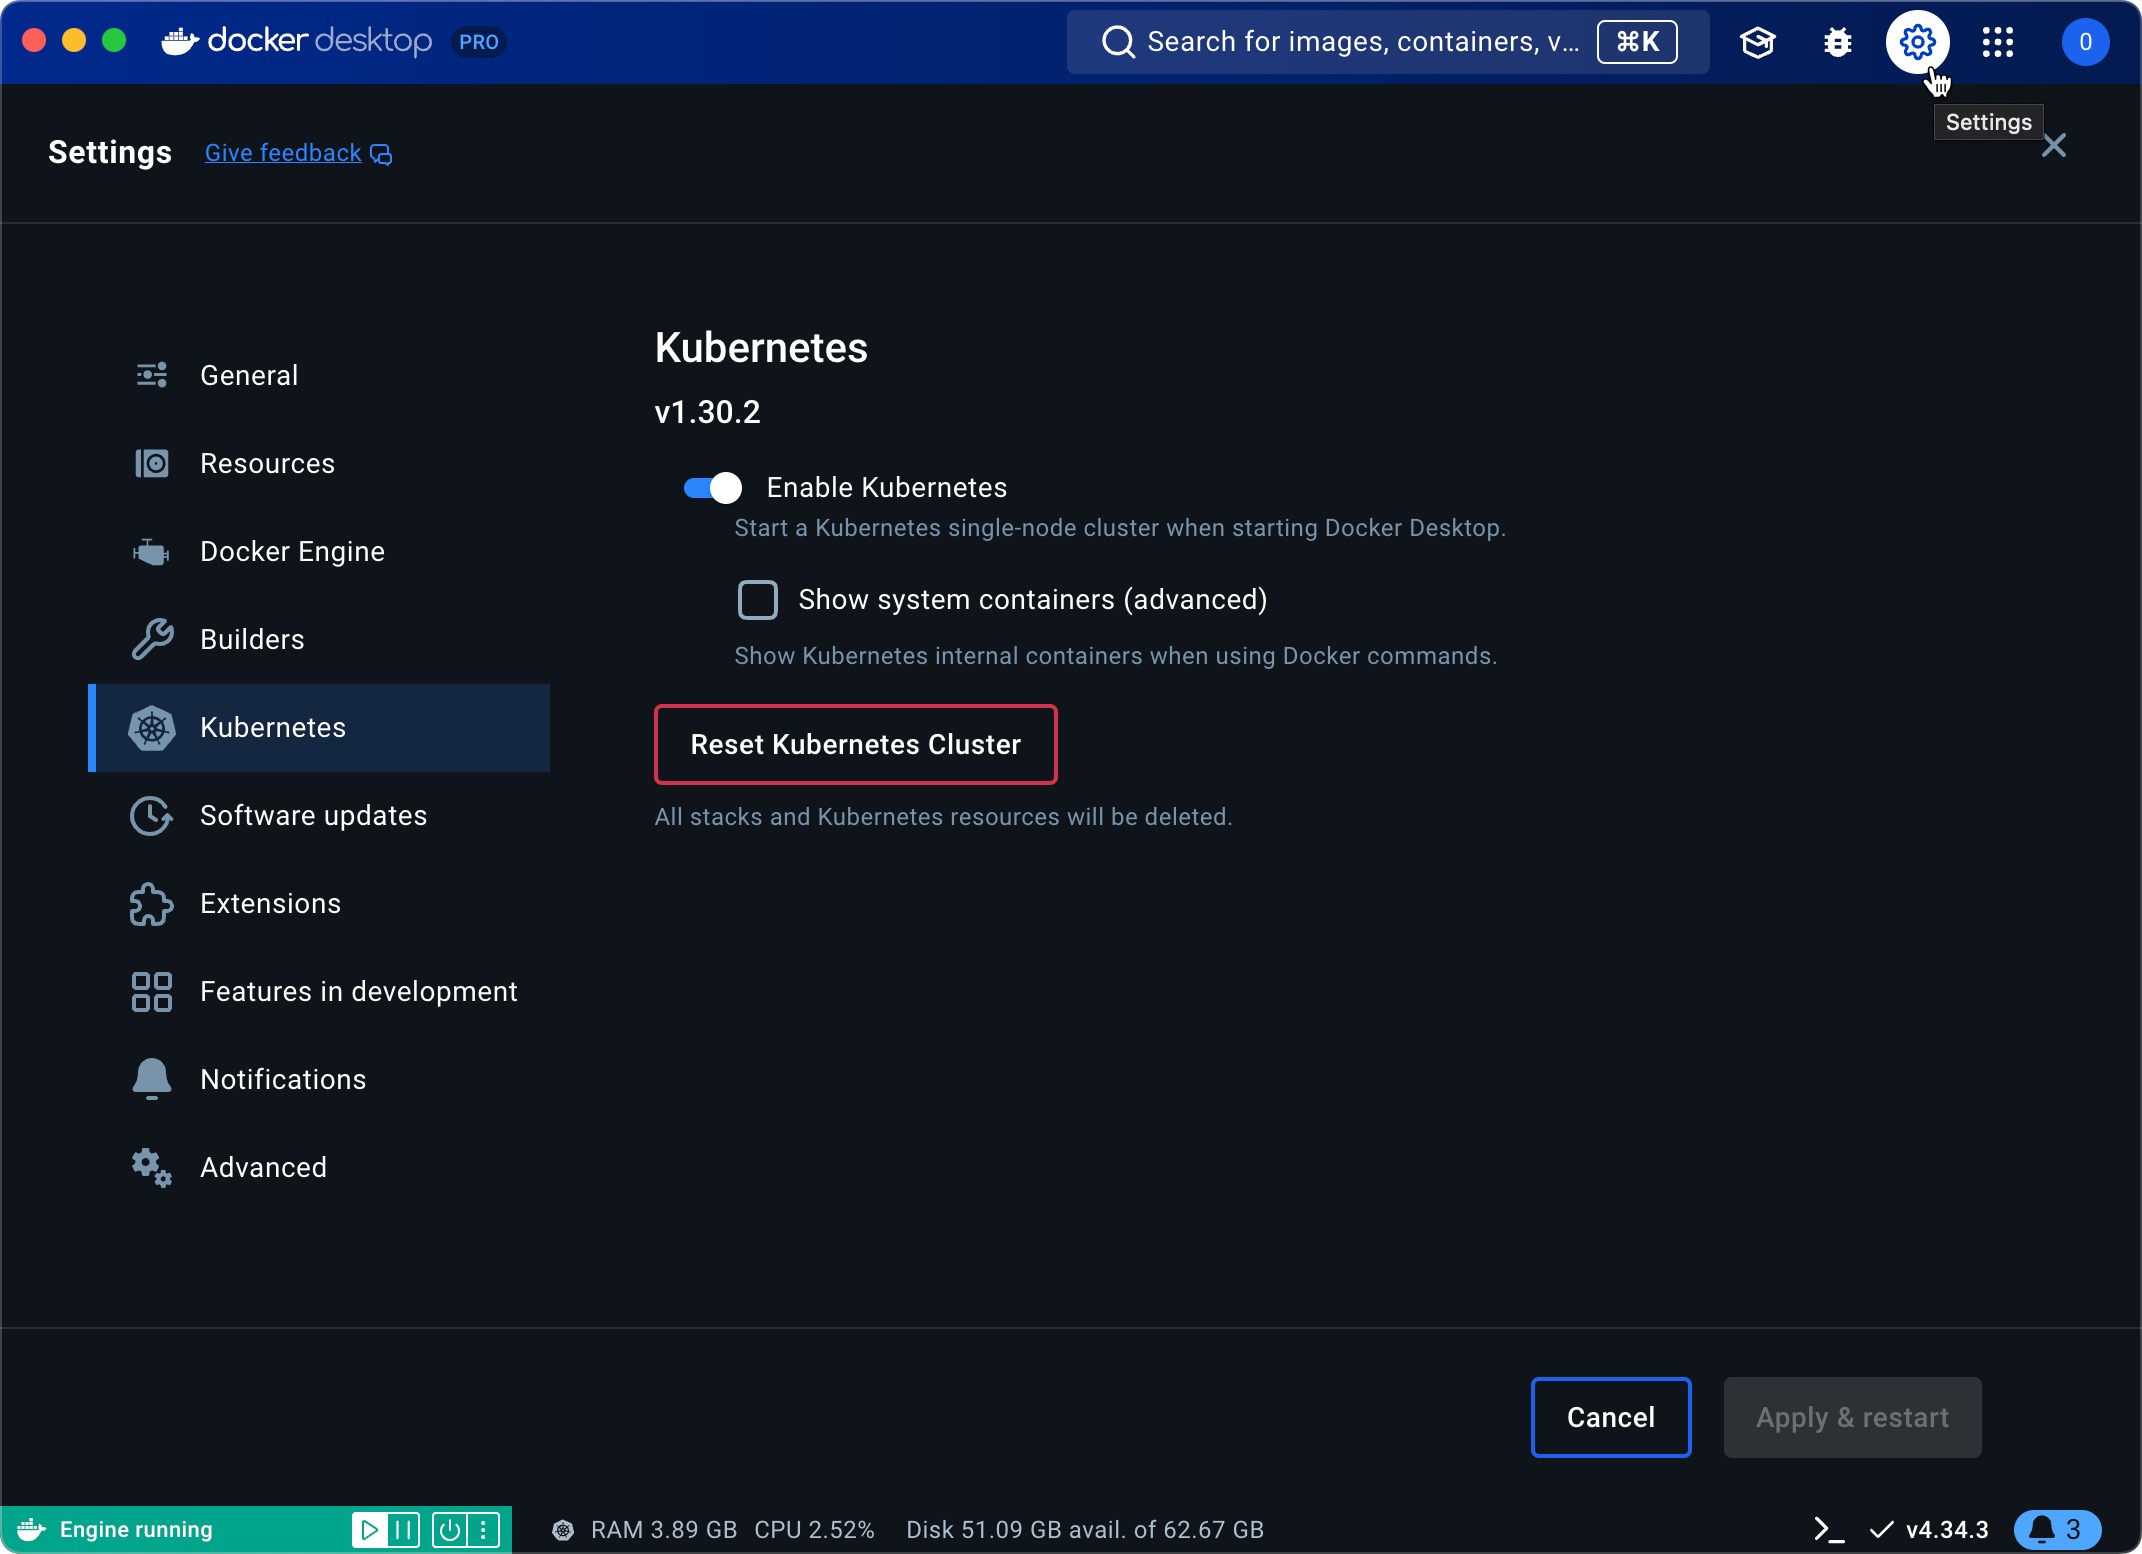
Task: Click the Docker Engine sidebar icon
Action: pos(153,551)
